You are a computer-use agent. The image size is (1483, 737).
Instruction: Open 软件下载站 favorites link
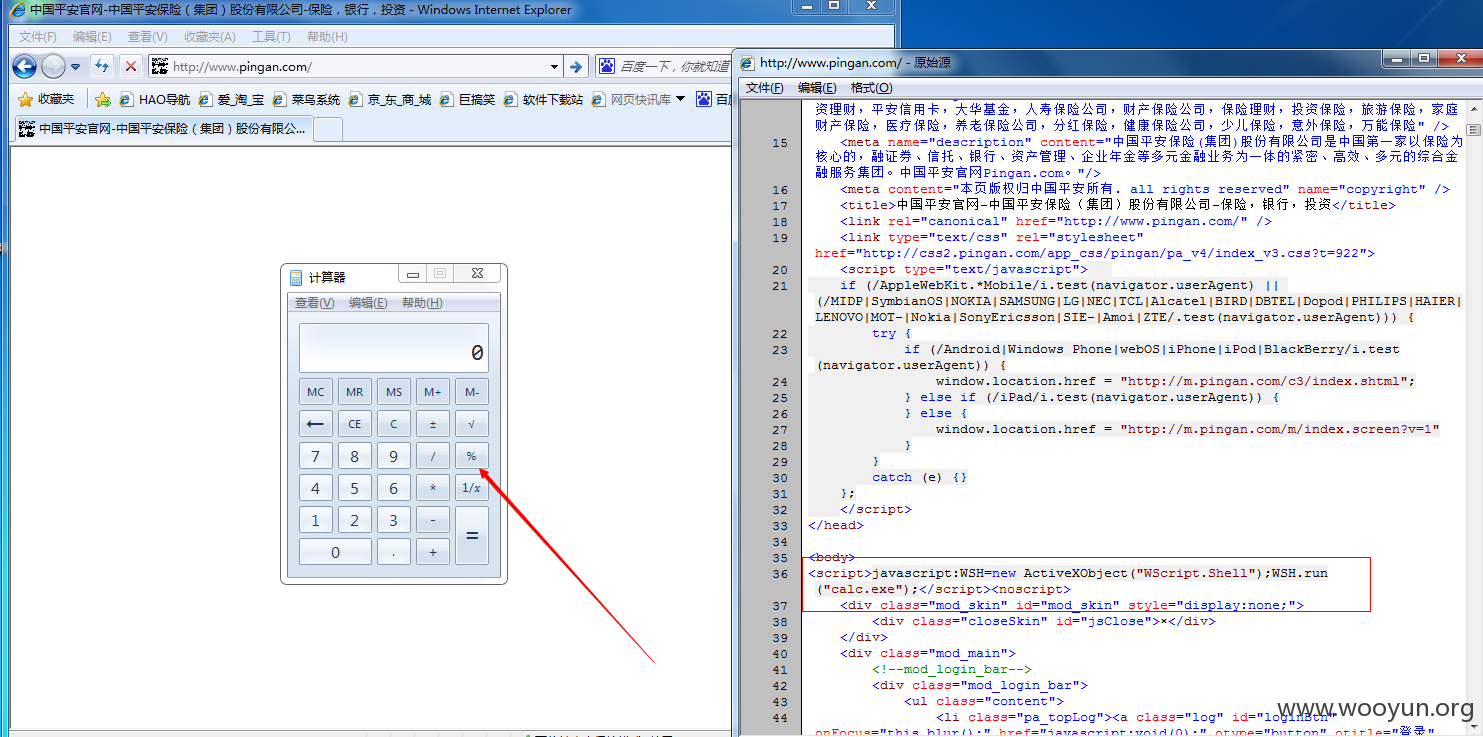click(544, 99)
